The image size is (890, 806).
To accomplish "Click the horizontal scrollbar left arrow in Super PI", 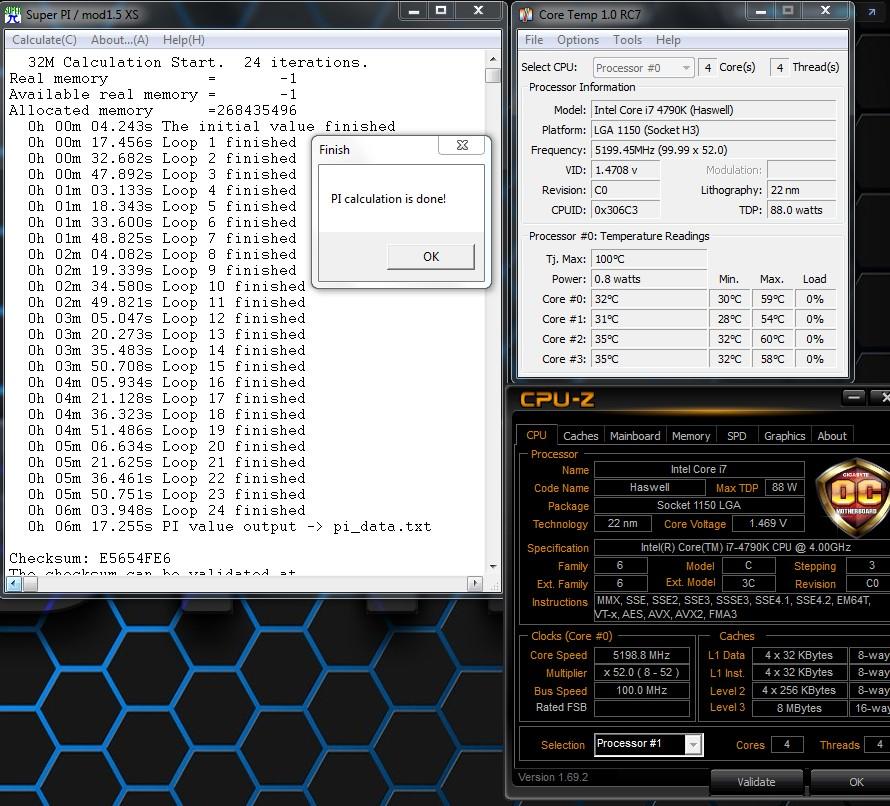I will [14, 583].
